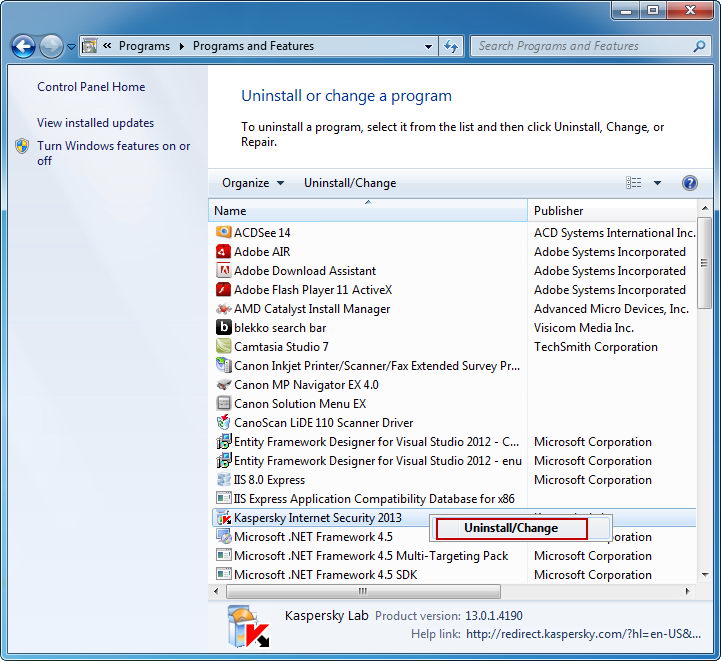Expand the view options dropdown arrow
721x661 pixels.
click(658, 183)
